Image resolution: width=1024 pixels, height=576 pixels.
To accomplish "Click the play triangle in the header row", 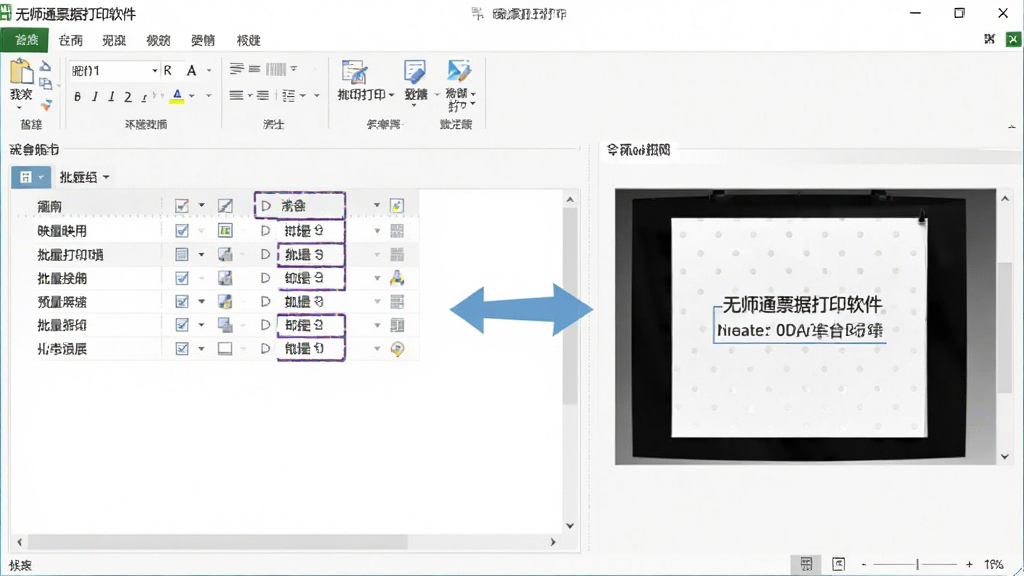I will (x=266, y=206).
